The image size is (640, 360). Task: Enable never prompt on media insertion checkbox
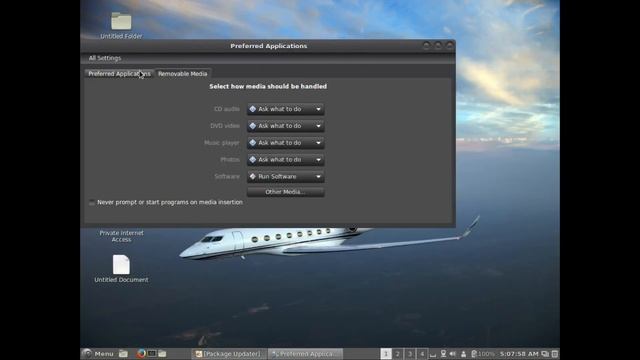pyautogui.click(x=92, y=202)
